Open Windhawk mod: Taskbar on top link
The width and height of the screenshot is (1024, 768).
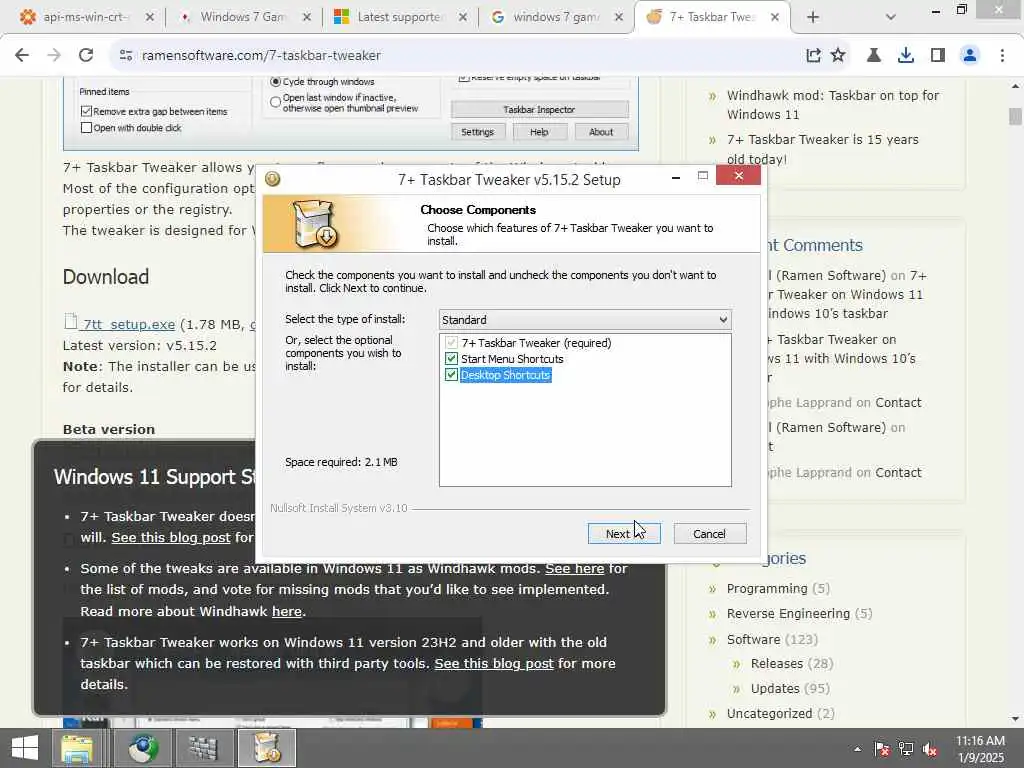coord(833,104)
